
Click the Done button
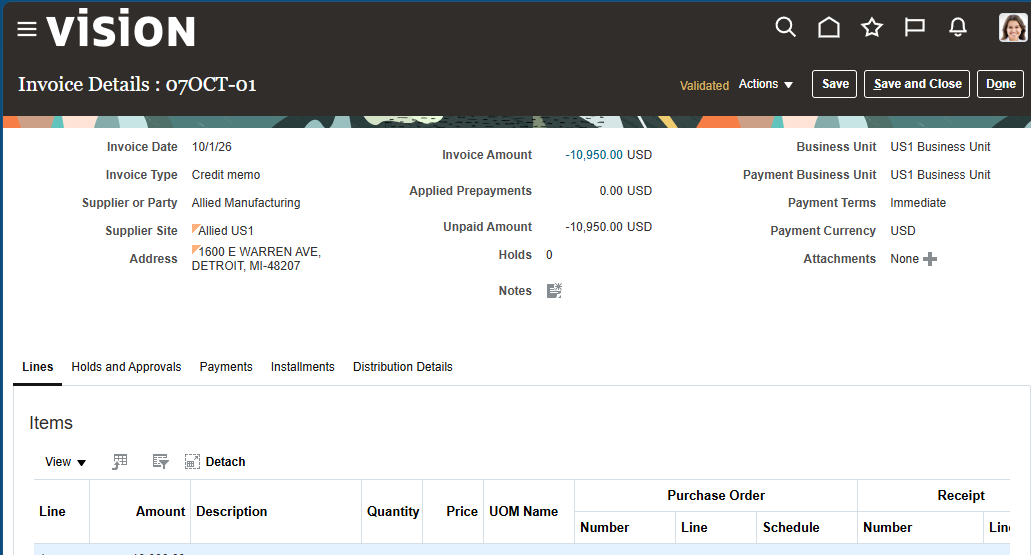coord(1000,84)
